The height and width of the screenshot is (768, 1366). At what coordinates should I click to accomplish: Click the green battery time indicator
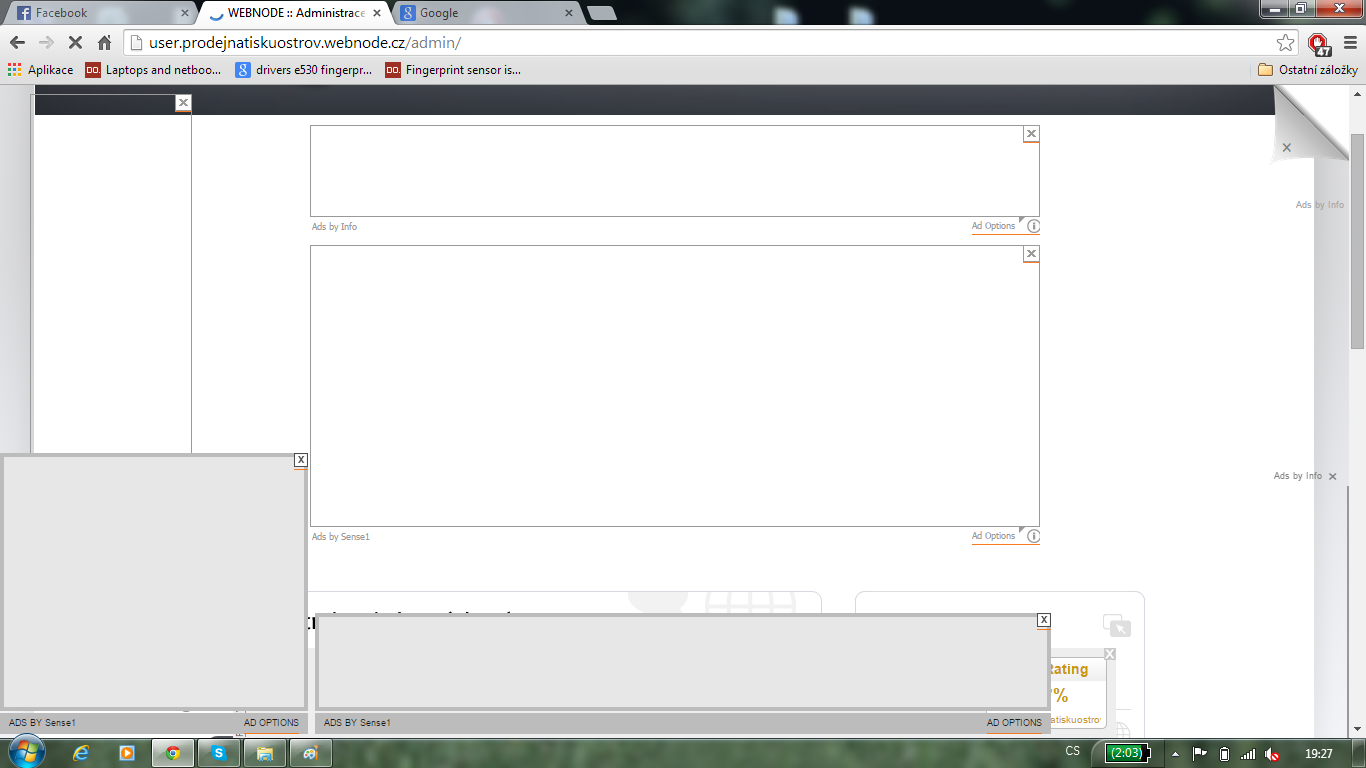tap(1128, 753)
